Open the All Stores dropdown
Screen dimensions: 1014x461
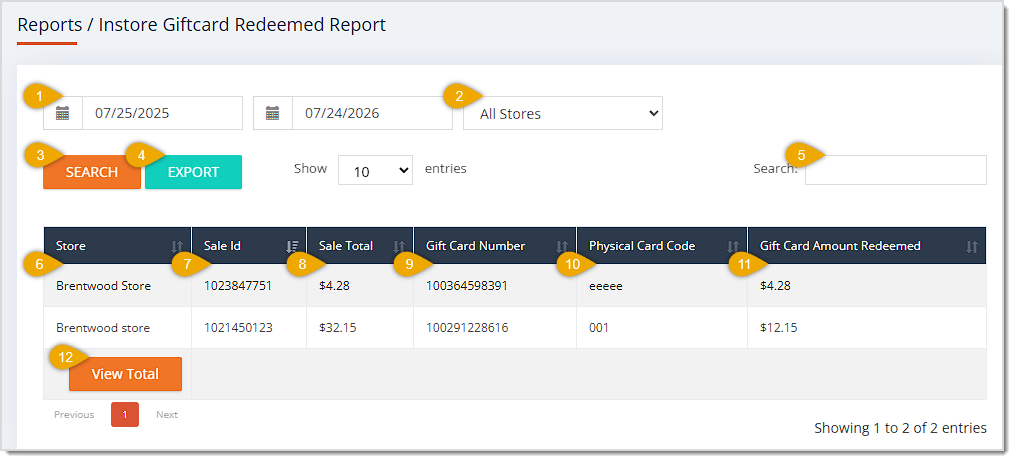(x=563, y=113)
